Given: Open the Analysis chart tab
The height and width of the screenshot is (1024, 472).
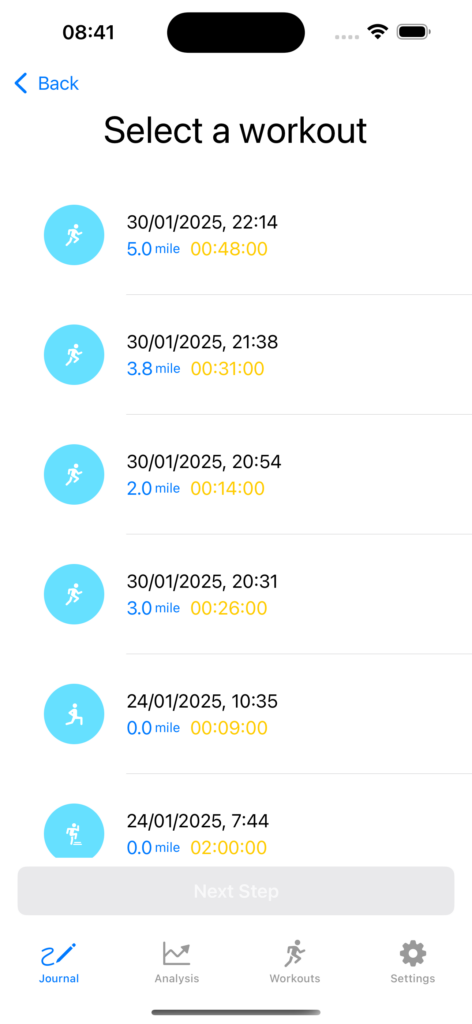Looking at the screenshot, I should (x=177, y=963).
